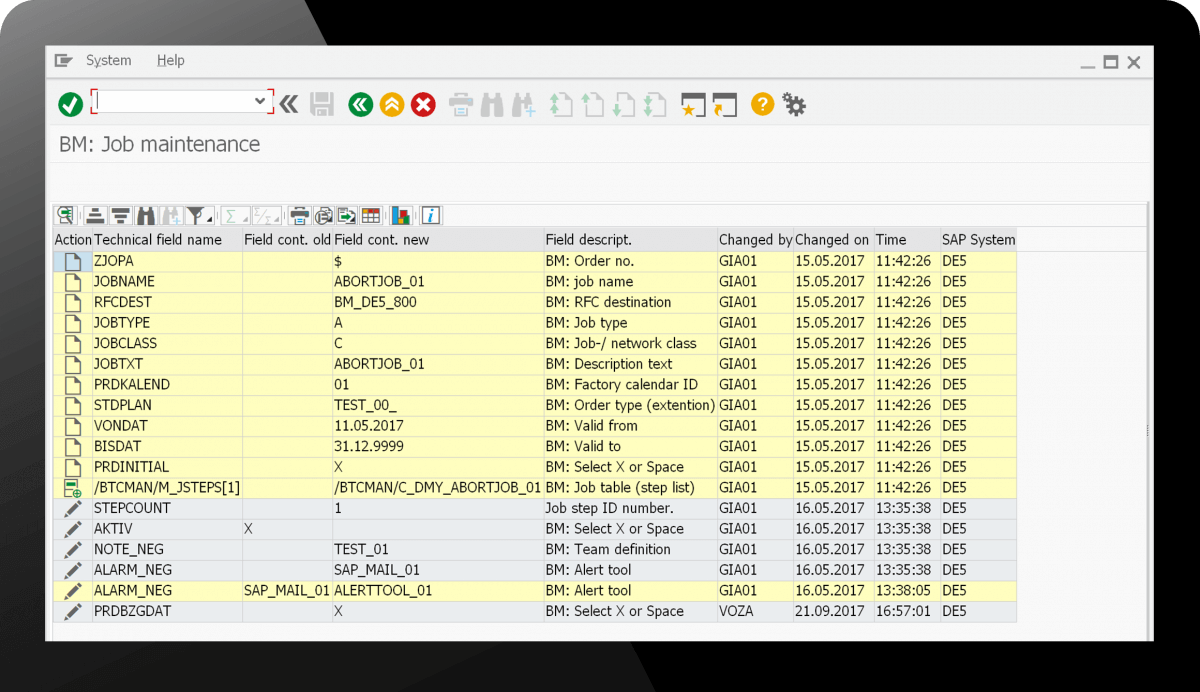
Task: Click the Display Graphic chart icon
Action: pyautogui.click(x=401, y=215)
